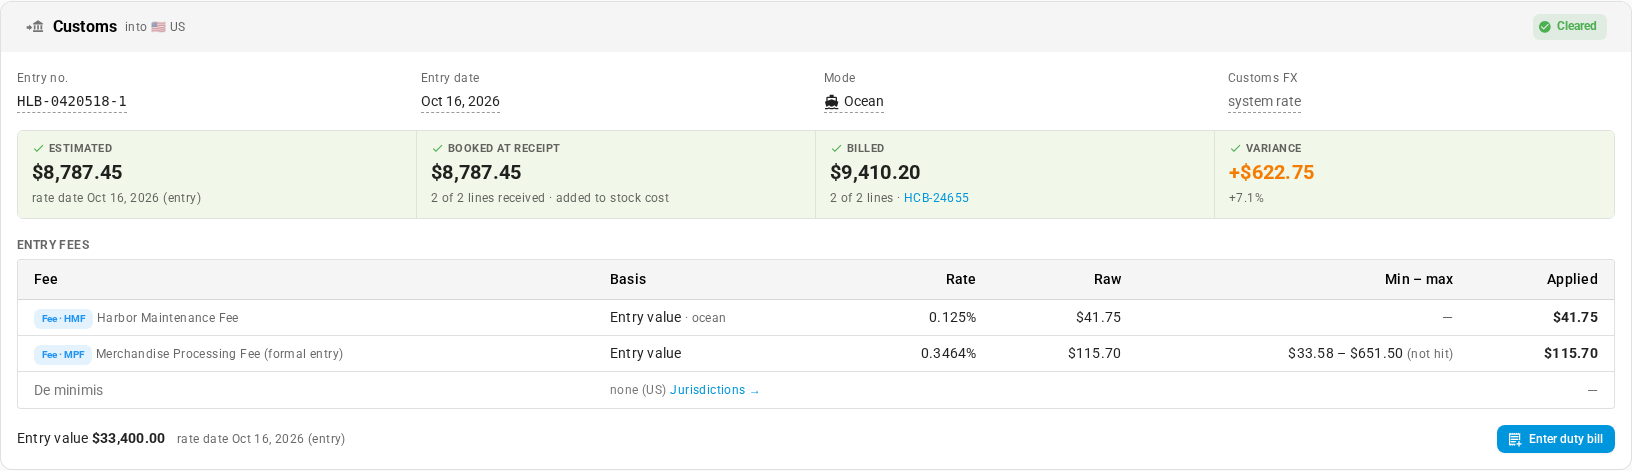Click the Enter duty bill button
Image resolution: width=1632 pixels, height=471 pixels.
point(1555,439)
